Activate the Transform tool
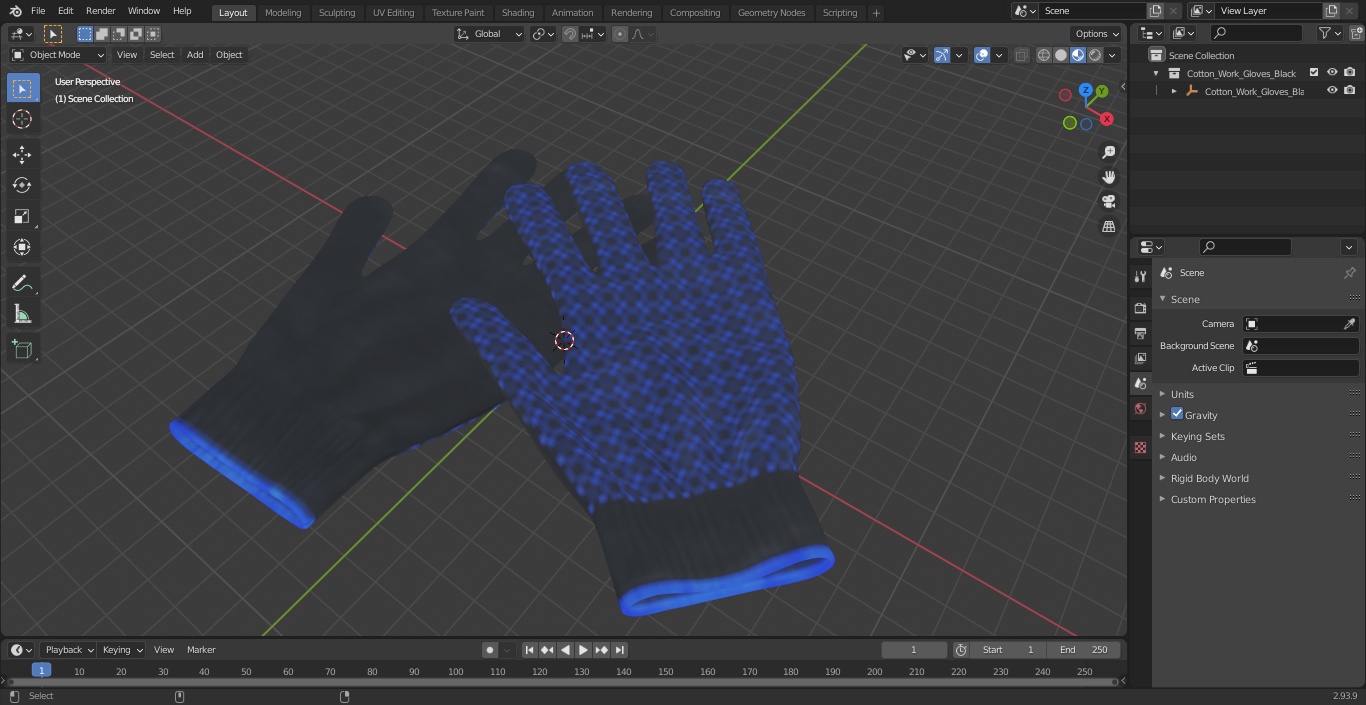This screenshot has height=705, width=1366. point(22,247)
